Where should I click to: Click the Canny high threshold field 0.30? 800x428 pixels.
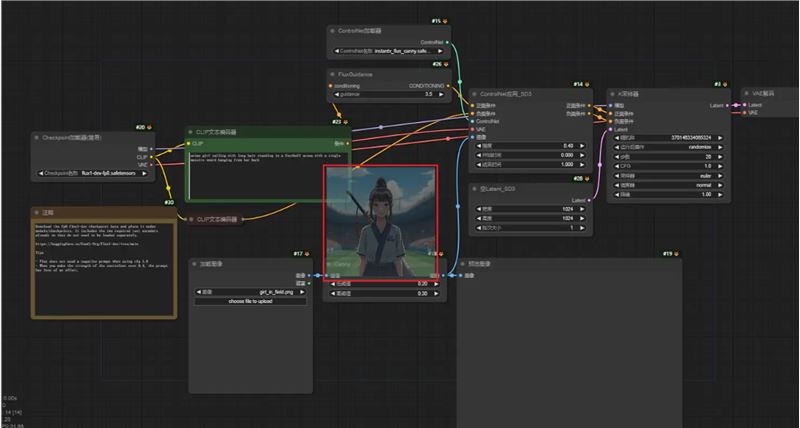point(385,294)
